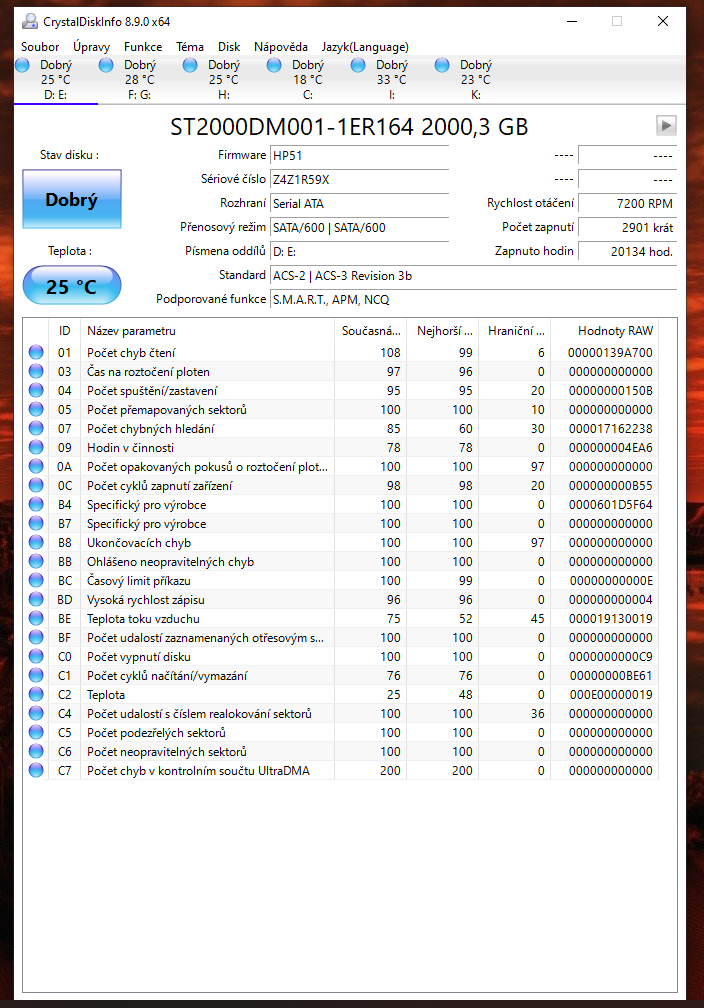The width and height of the screenshot is (704, 1008).
Task: Select the D: E: disk tab
Action: (x=55, y=80)
